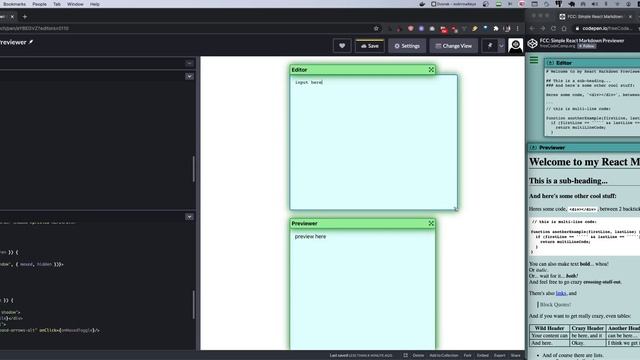Click the 'Wild Header' table cell
Image resolution: width=640 pixels, height=360 pixels.
pyautogui.click(x=549, y=328)
